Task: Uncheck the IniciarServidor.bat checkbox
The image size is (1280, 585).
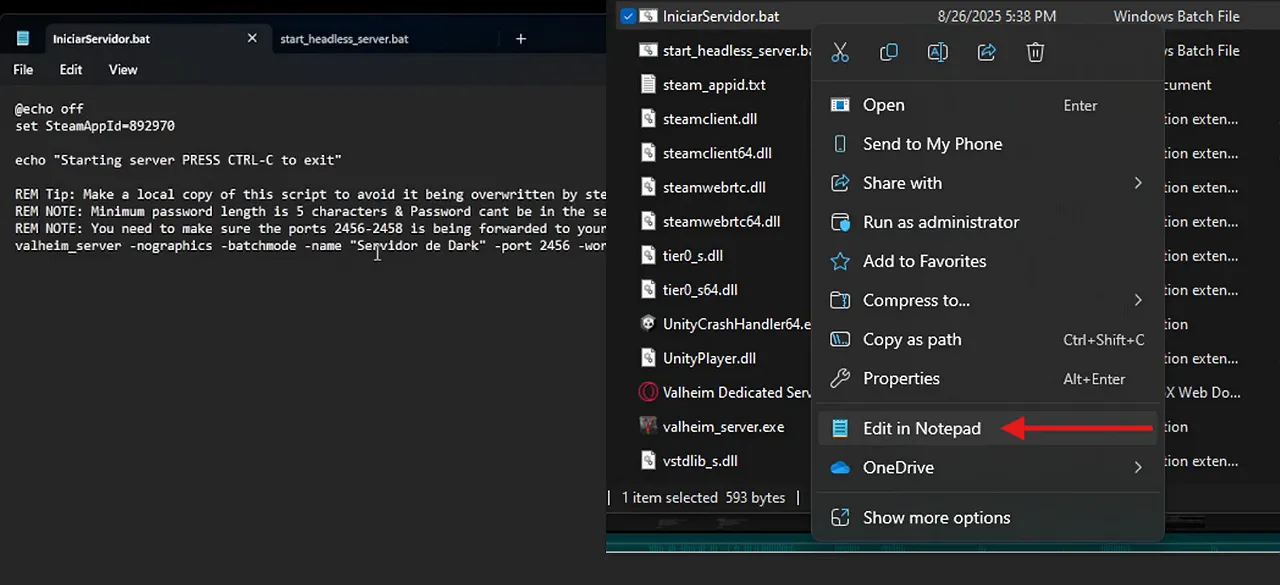Action: pos(627,16)
